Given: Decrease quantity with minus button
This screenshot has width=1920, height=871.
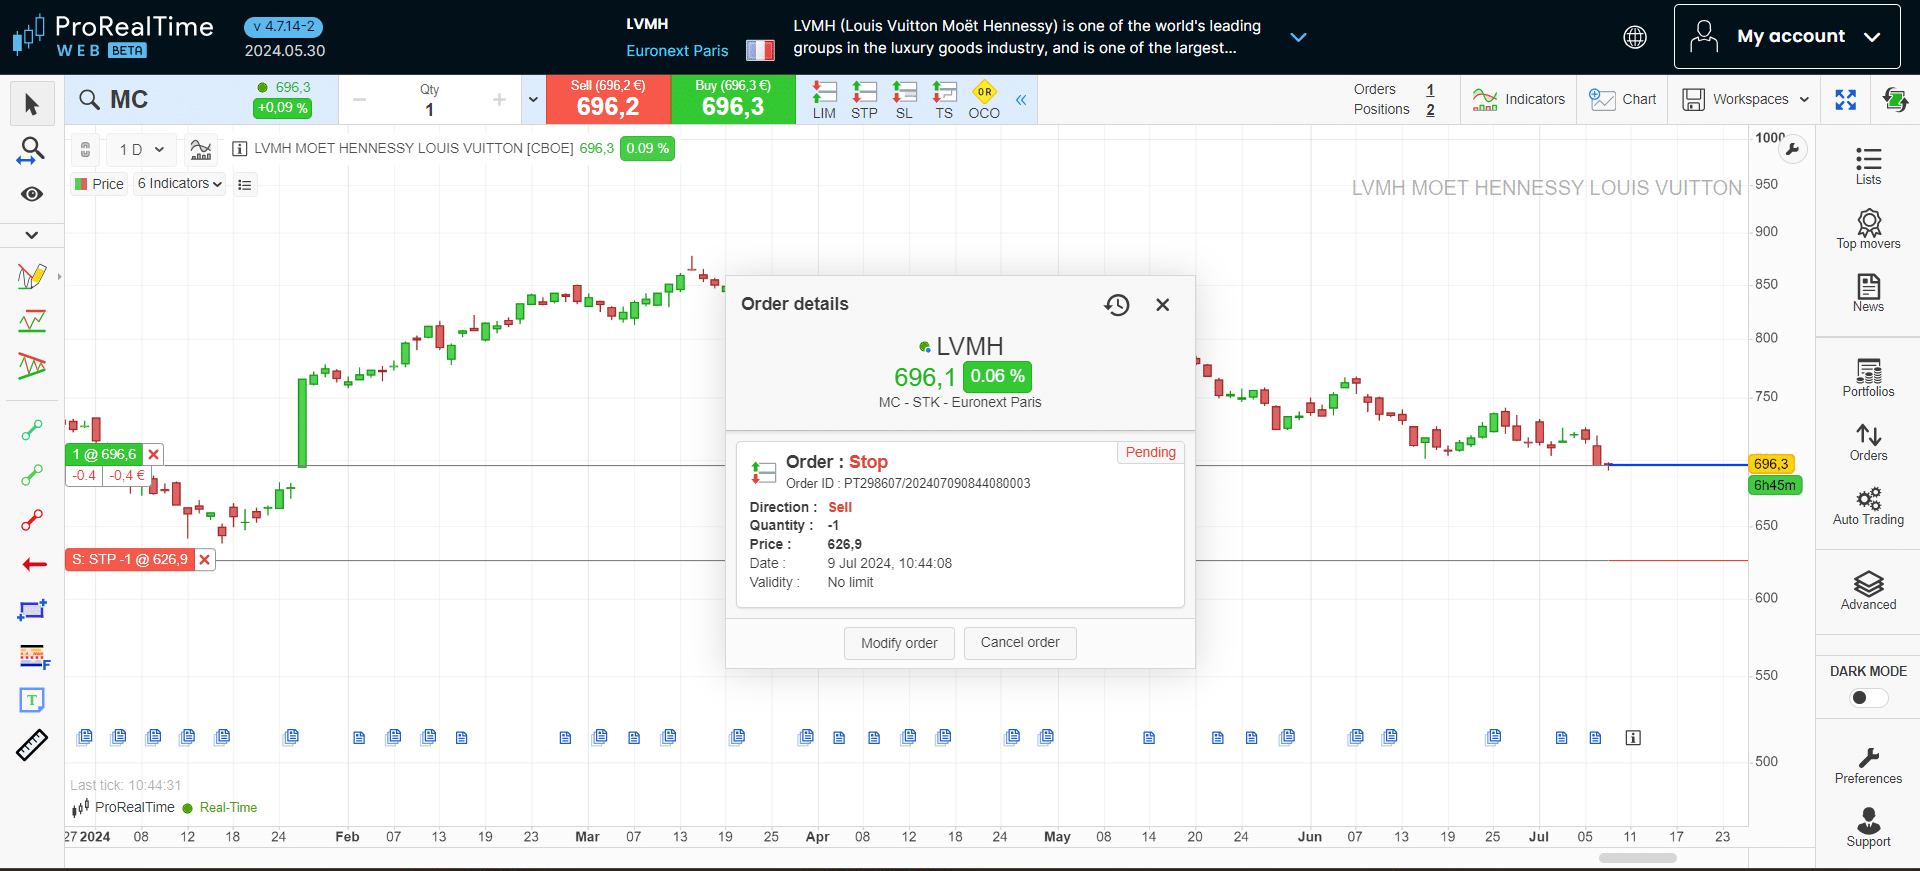Looking at the screenshot, I should tap(360, 99).
